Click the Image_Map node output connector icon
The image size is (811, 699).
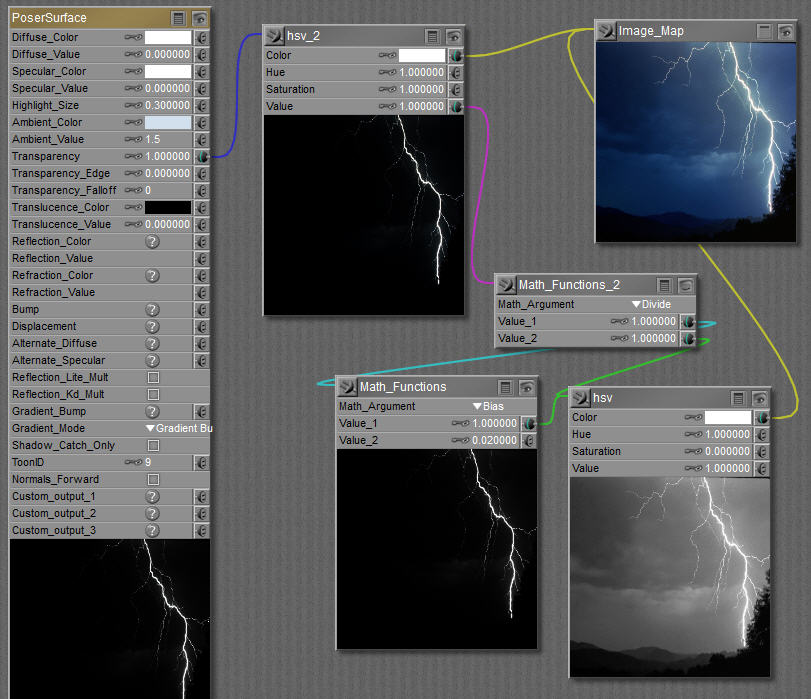pyautogui.click(x=607, y=31)
